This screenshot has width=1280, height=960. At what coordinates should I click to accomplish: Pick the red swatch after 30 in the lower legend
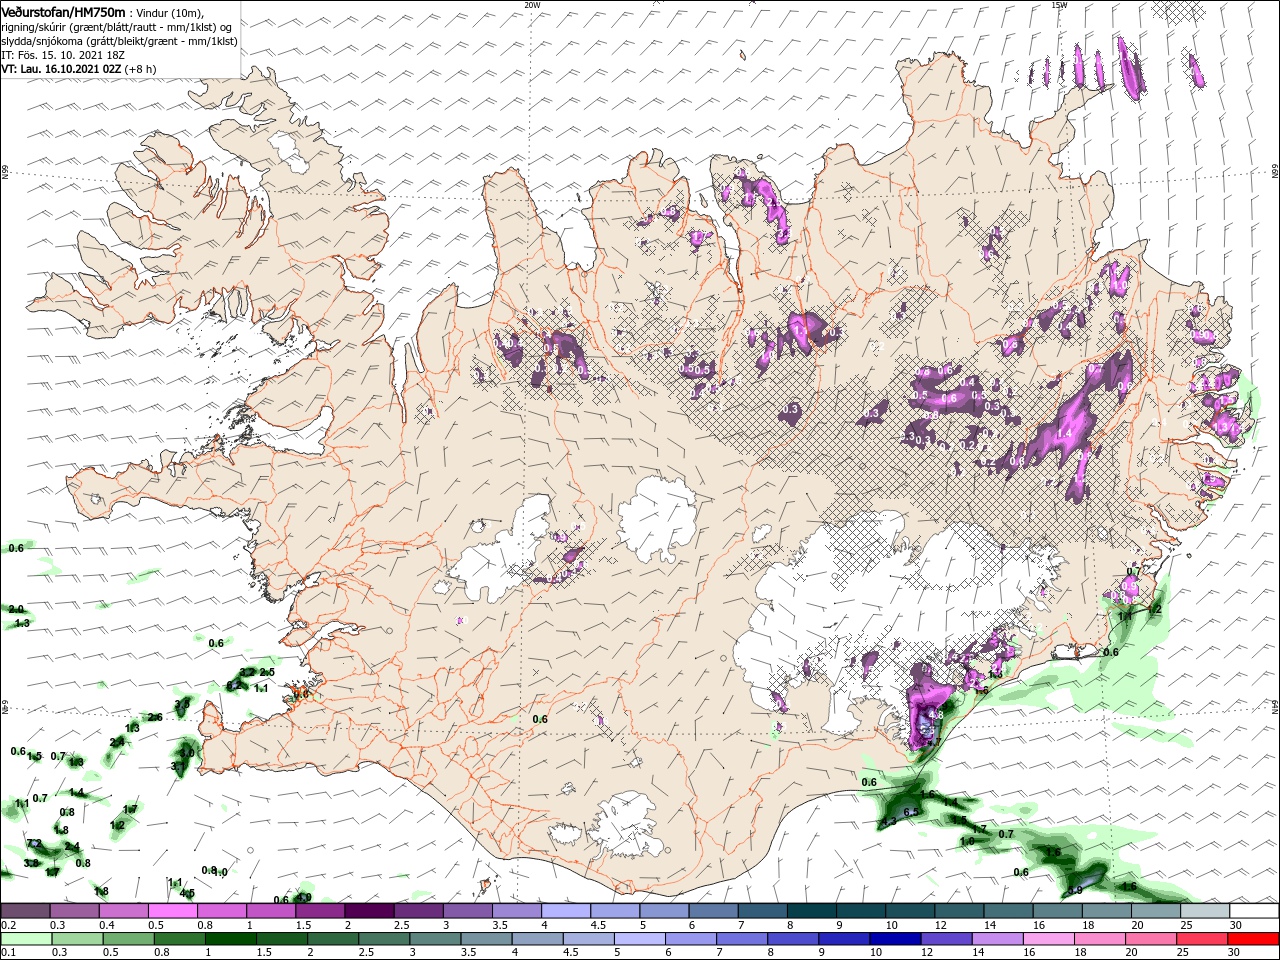click(x=1253, y=939)
